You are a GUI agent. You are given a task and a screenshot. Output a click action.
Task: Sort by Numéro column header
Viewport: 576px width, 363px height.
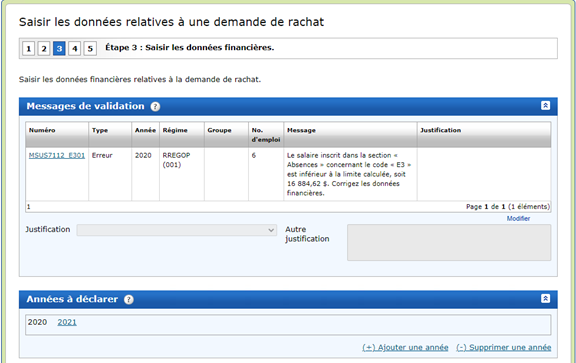pos(57,134)
